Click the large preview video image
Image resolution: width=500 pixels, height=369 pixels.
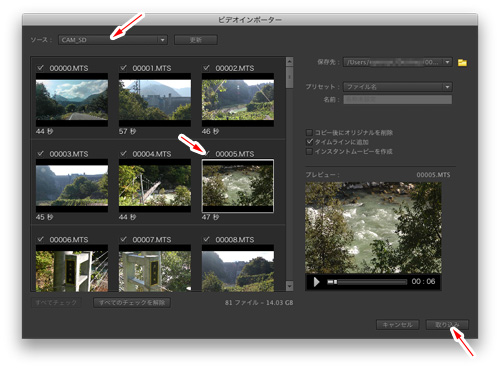coord(373,228)
